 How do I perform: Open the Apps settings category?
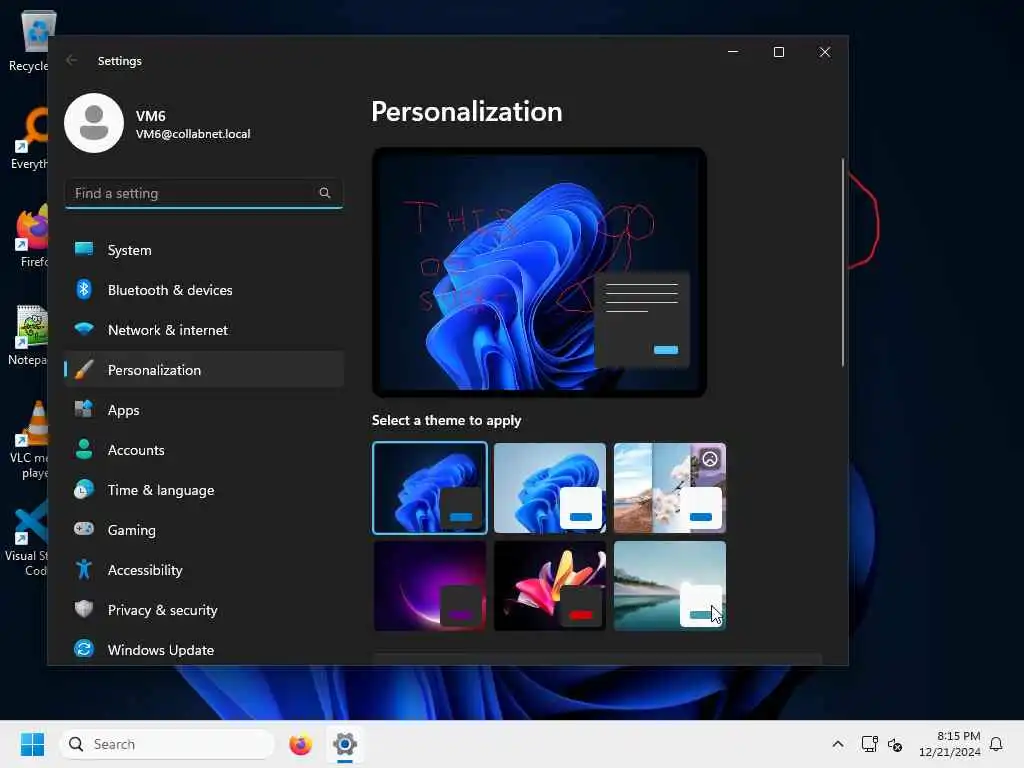click(204, 409)
